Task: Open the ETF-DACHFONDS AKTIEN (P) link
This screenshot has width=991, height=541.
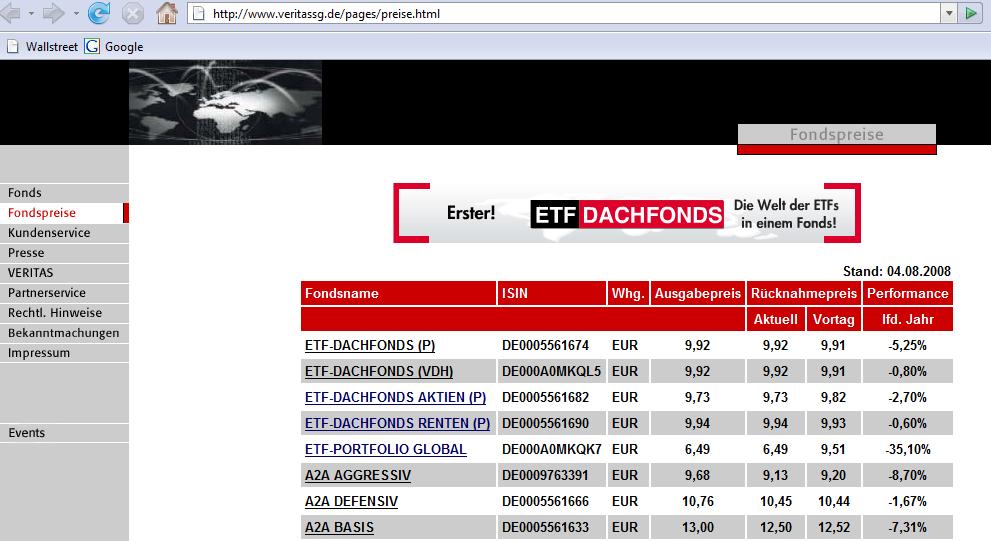Action: 395,398
